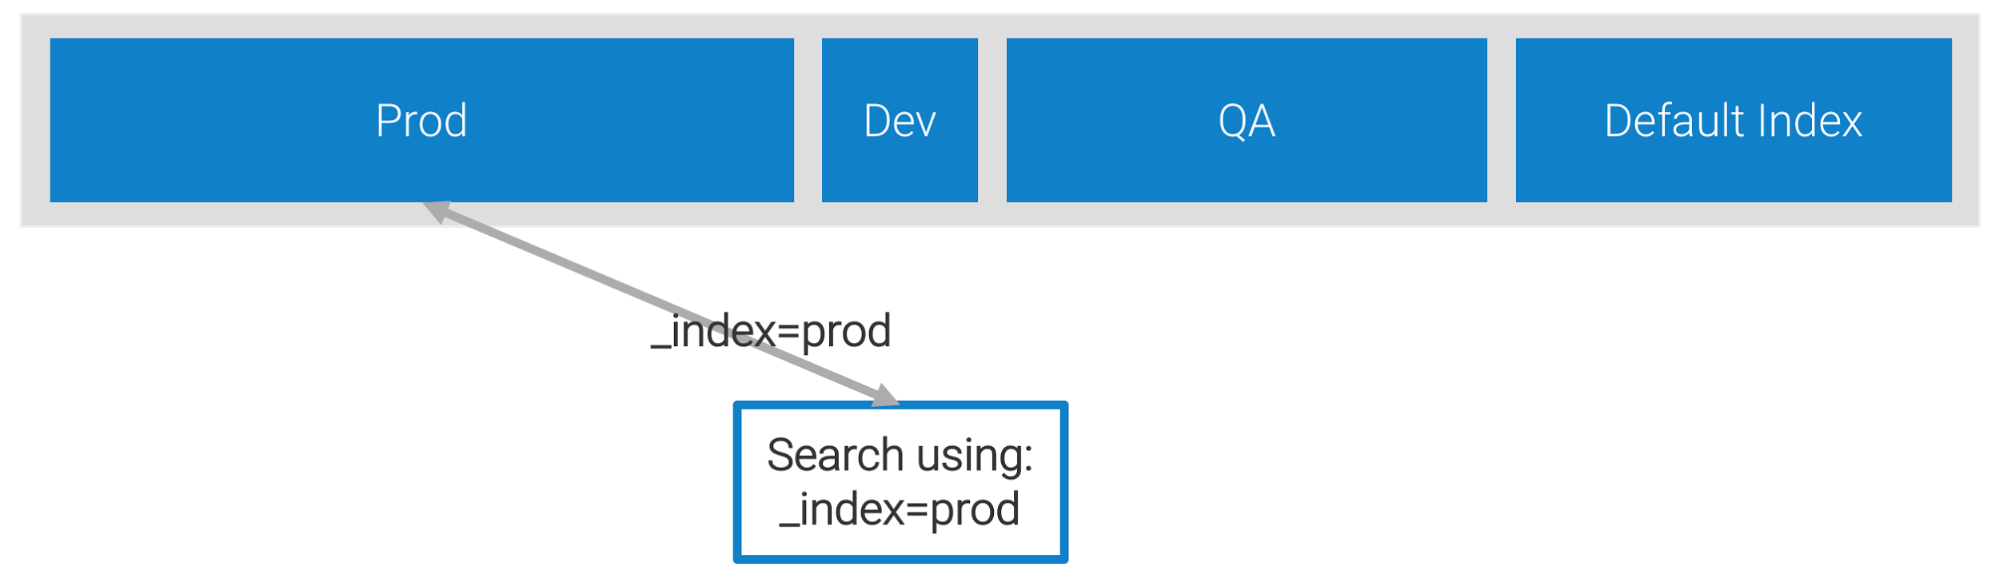
Task: Select the Default Index block
Action: coord(1733,120)
